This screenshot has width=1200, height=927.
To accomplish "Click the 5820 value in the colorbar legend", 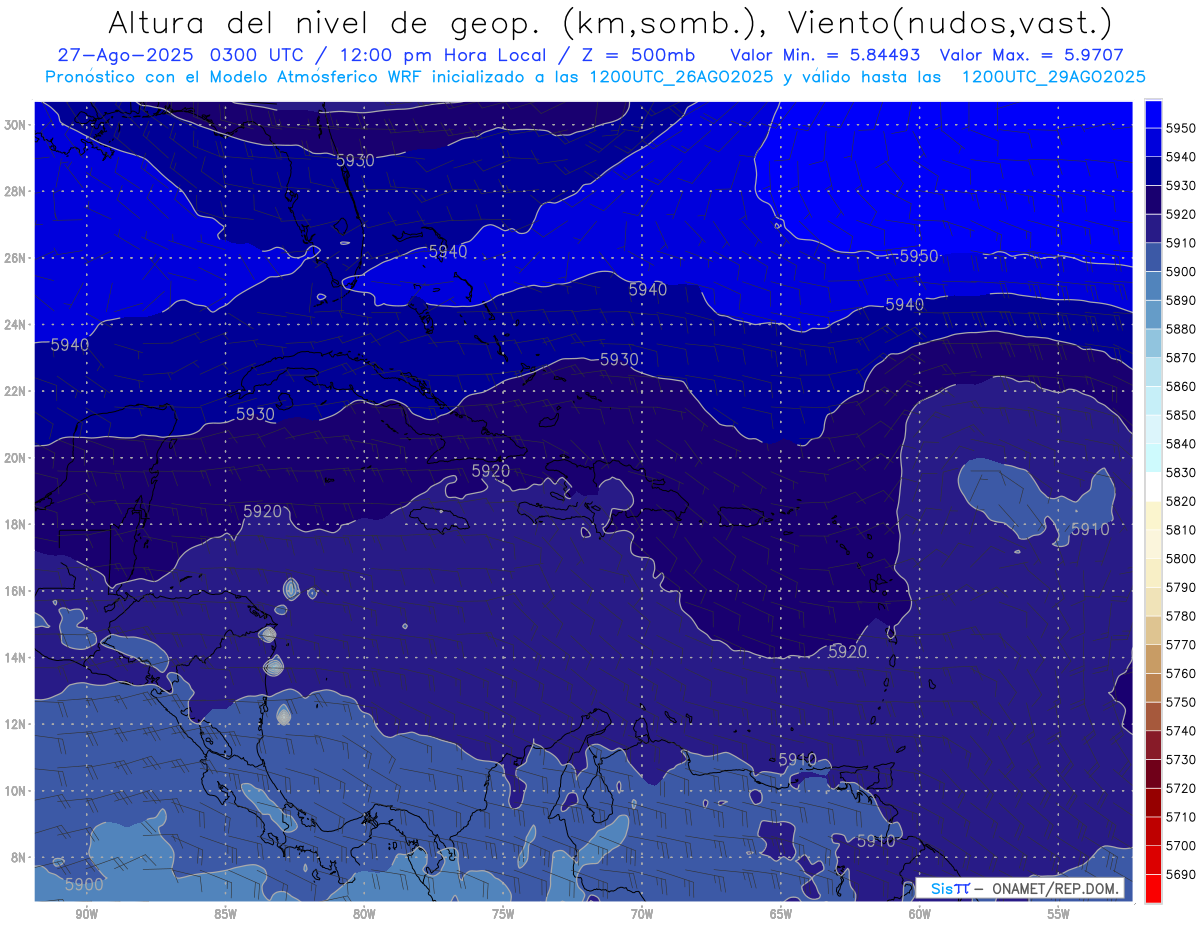I will coord(1181,501).
